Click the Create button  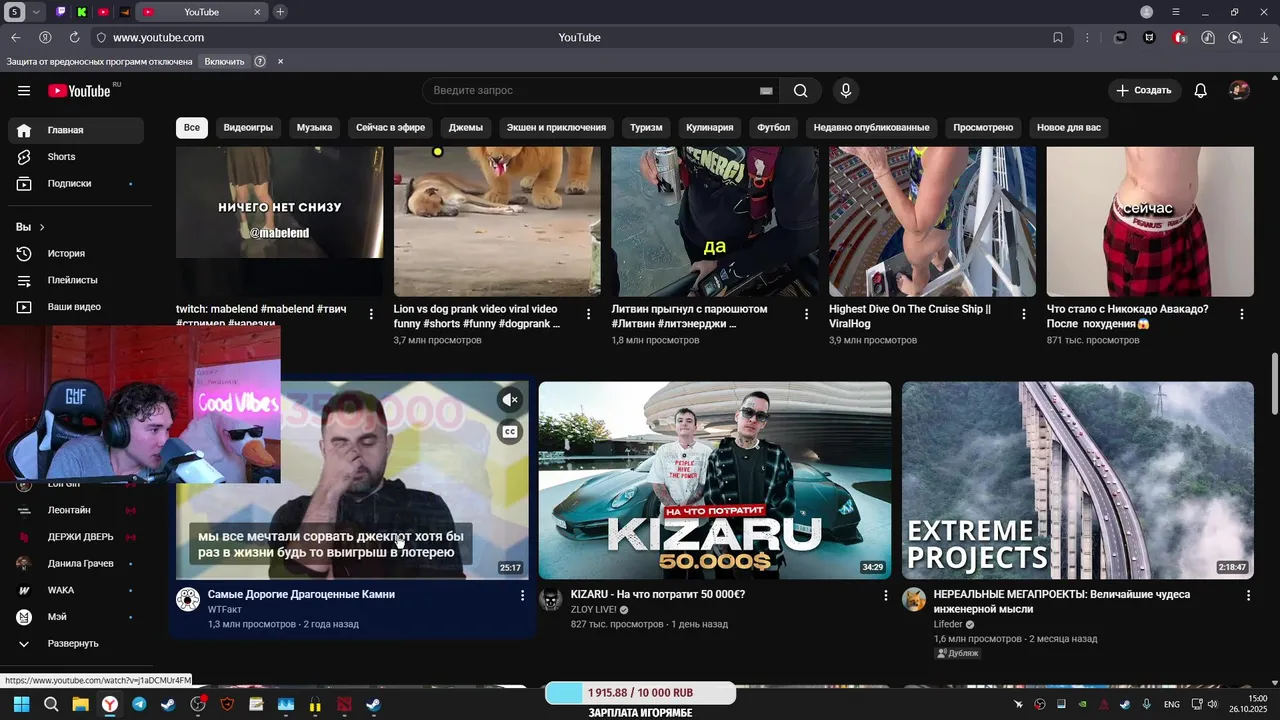click(x=1144, y=90)
